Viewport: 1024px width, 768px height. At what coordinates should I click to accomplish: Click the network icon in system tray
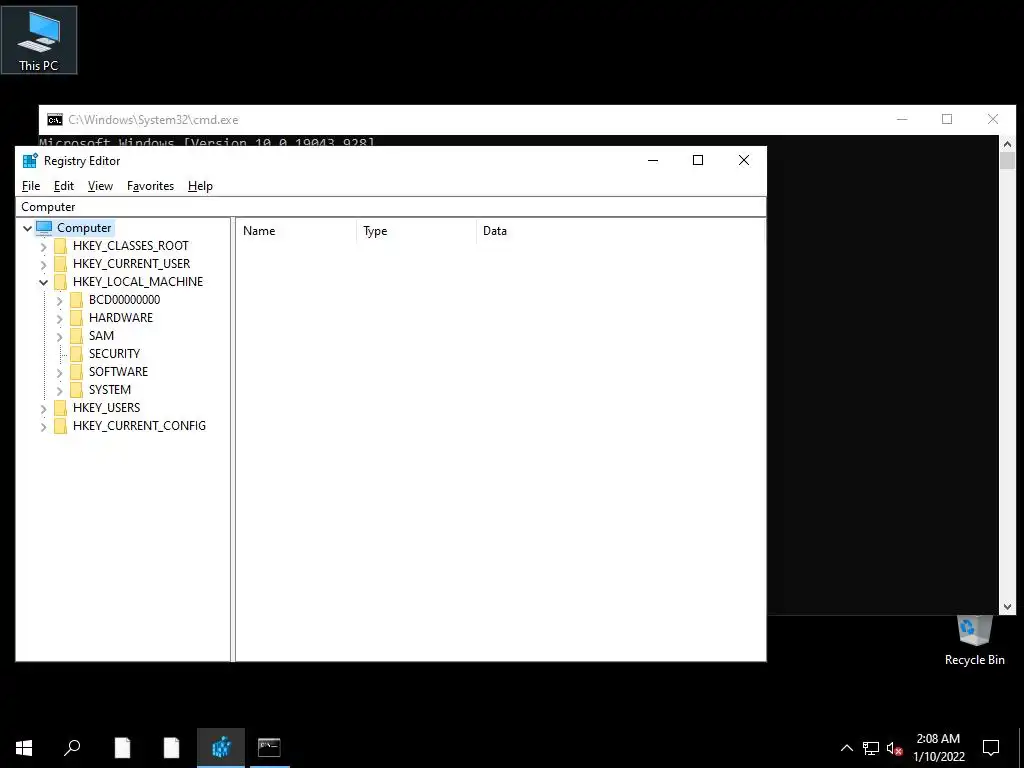click(871, 748)
